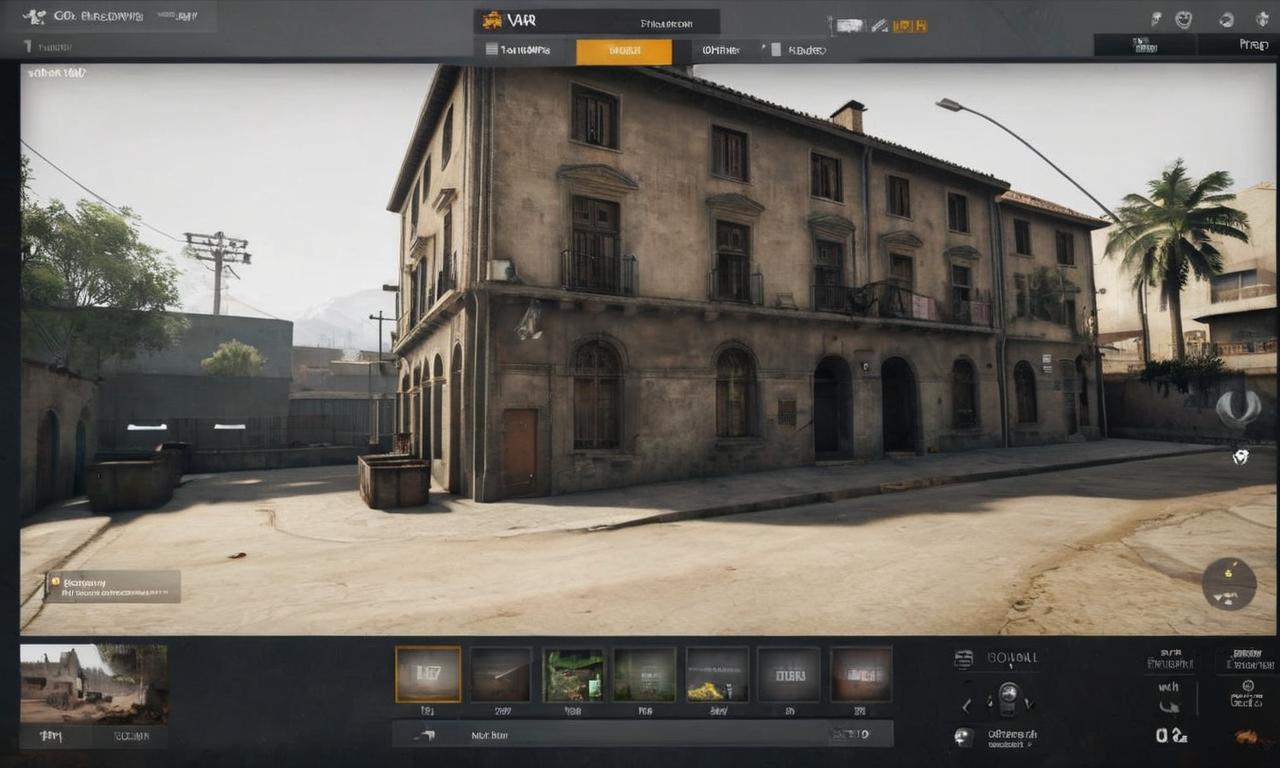Click the chat input field at the bottom
Viewport: 1280px width, 768px height.
click(640, 734)
